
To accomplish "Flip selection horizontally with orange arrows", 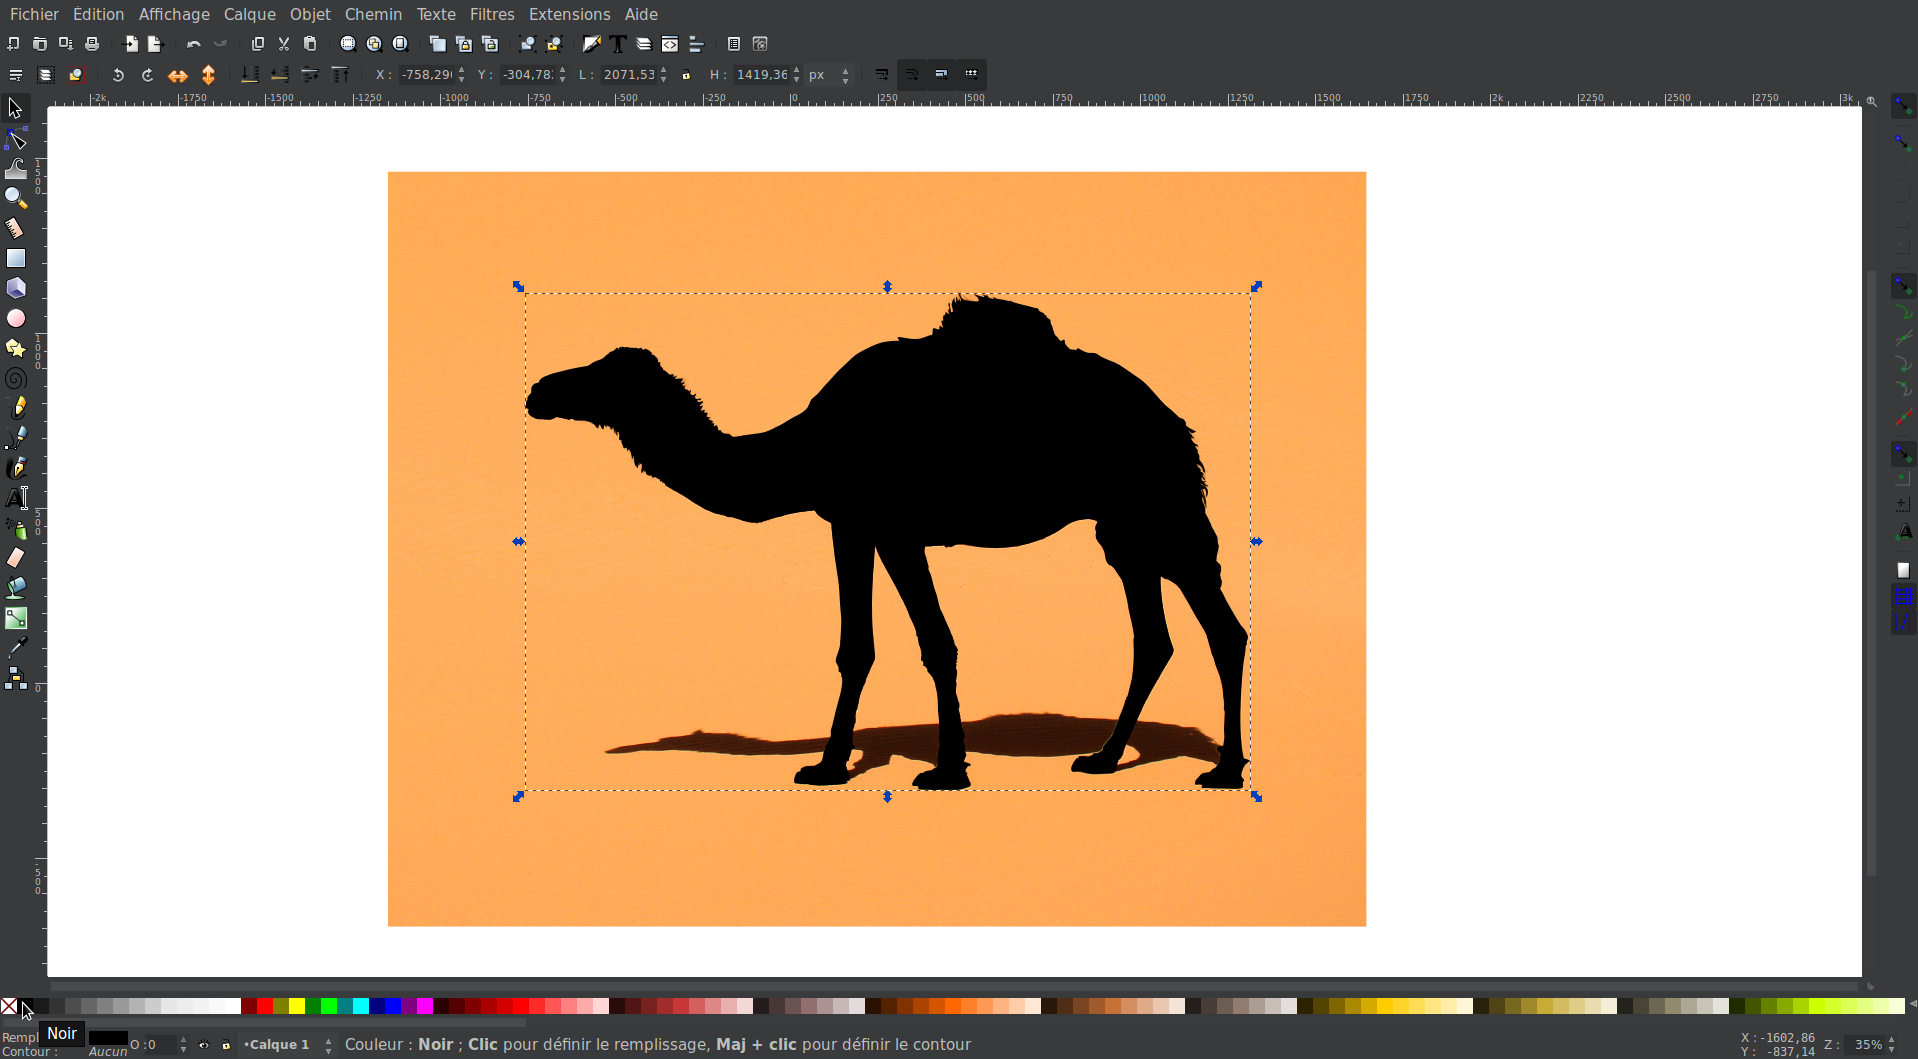I will click(x=178, y=75).
